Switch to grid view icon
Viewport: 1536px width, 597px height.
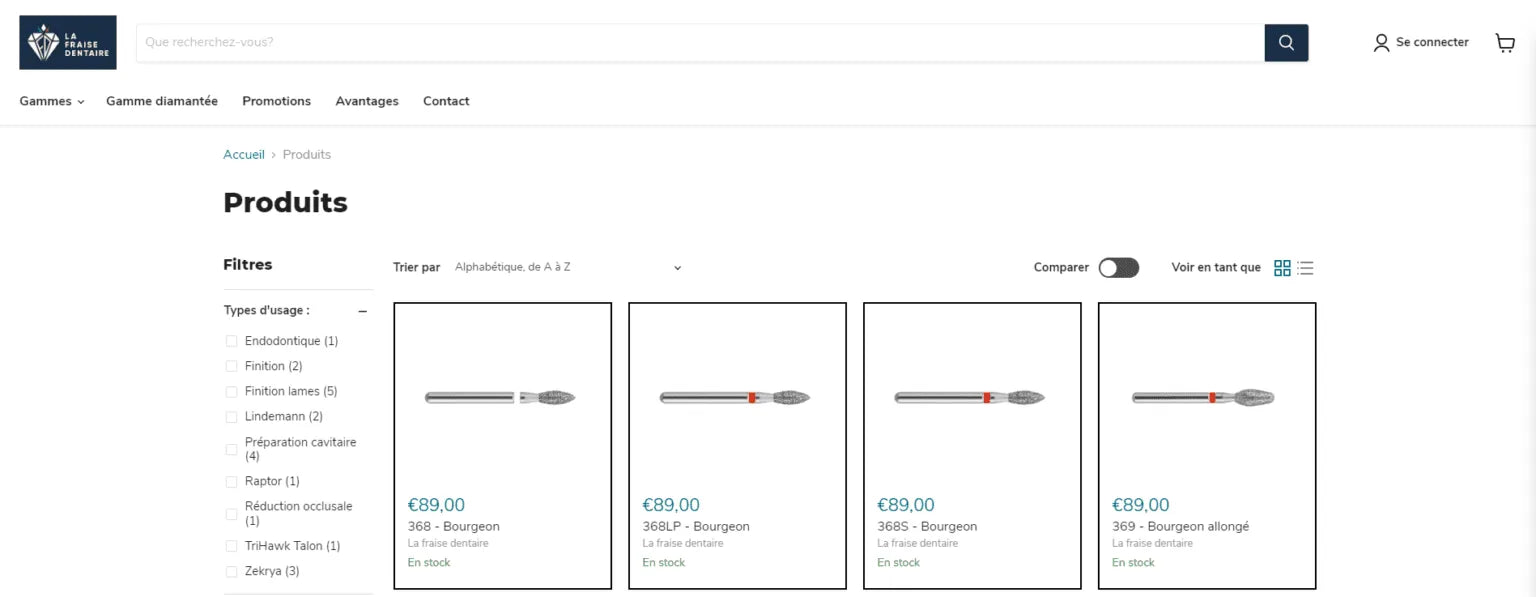[x=1282, y=268]
